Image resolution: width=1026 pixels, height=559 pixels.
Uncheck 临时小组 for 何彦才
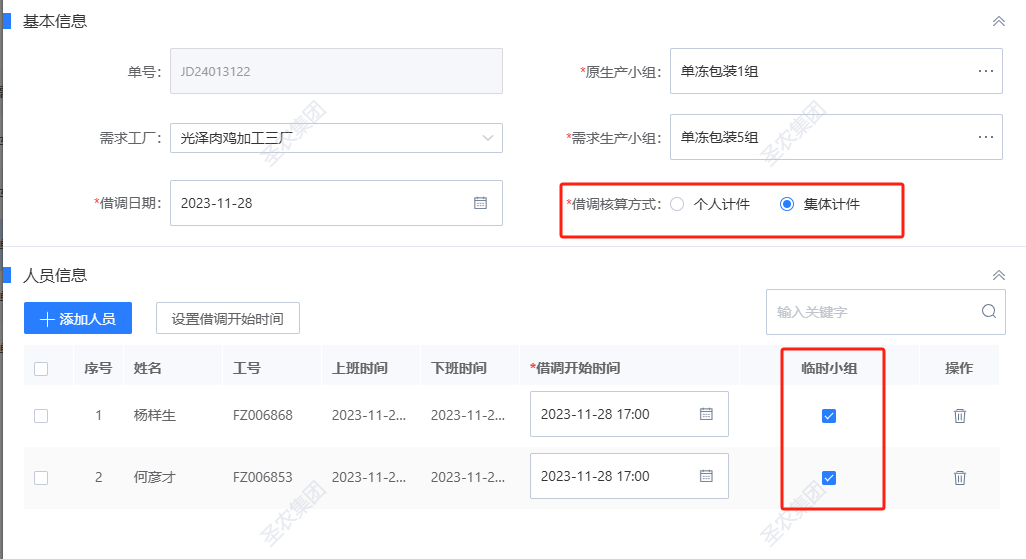coord(828,478)
